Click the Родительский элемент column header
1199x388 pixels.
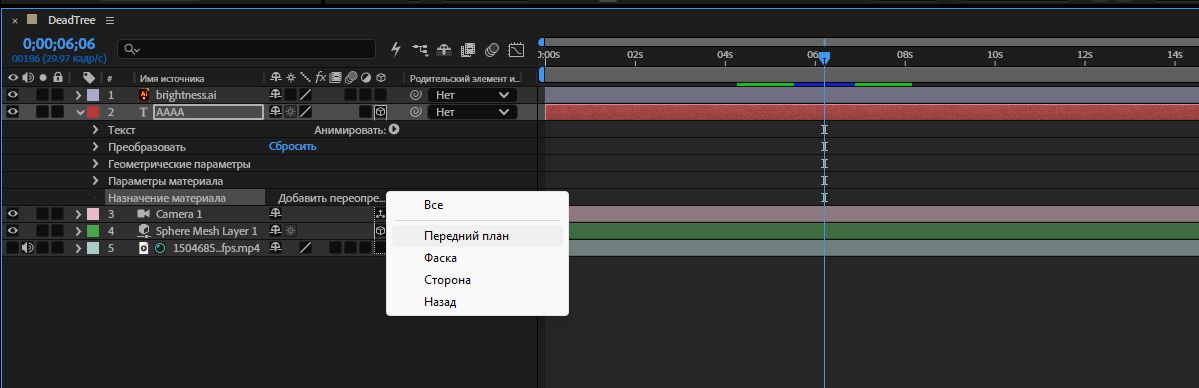[464, 78]
